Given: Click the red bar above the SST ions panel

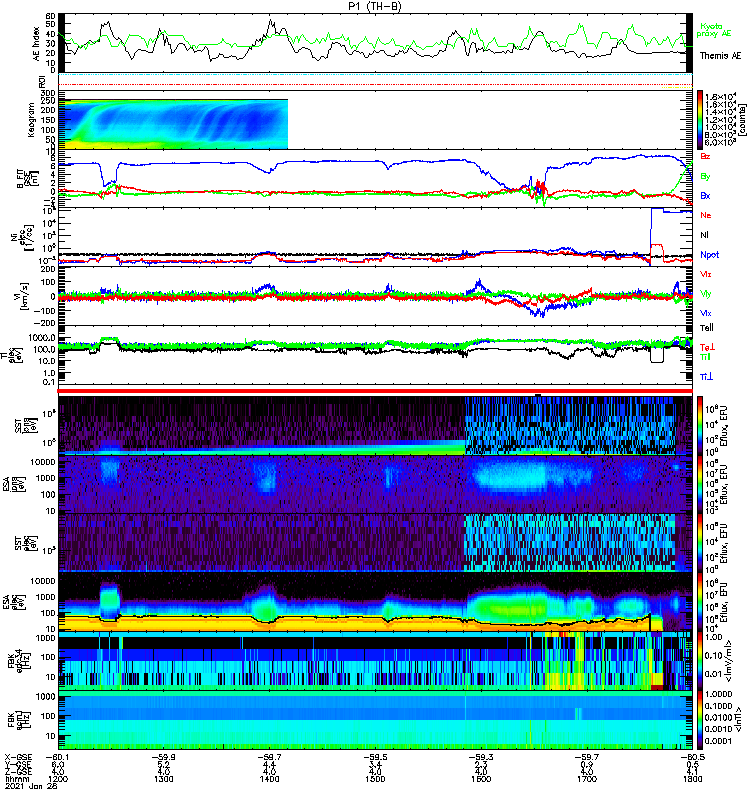Looking at the screenshot, I should [x=375, y=391].
